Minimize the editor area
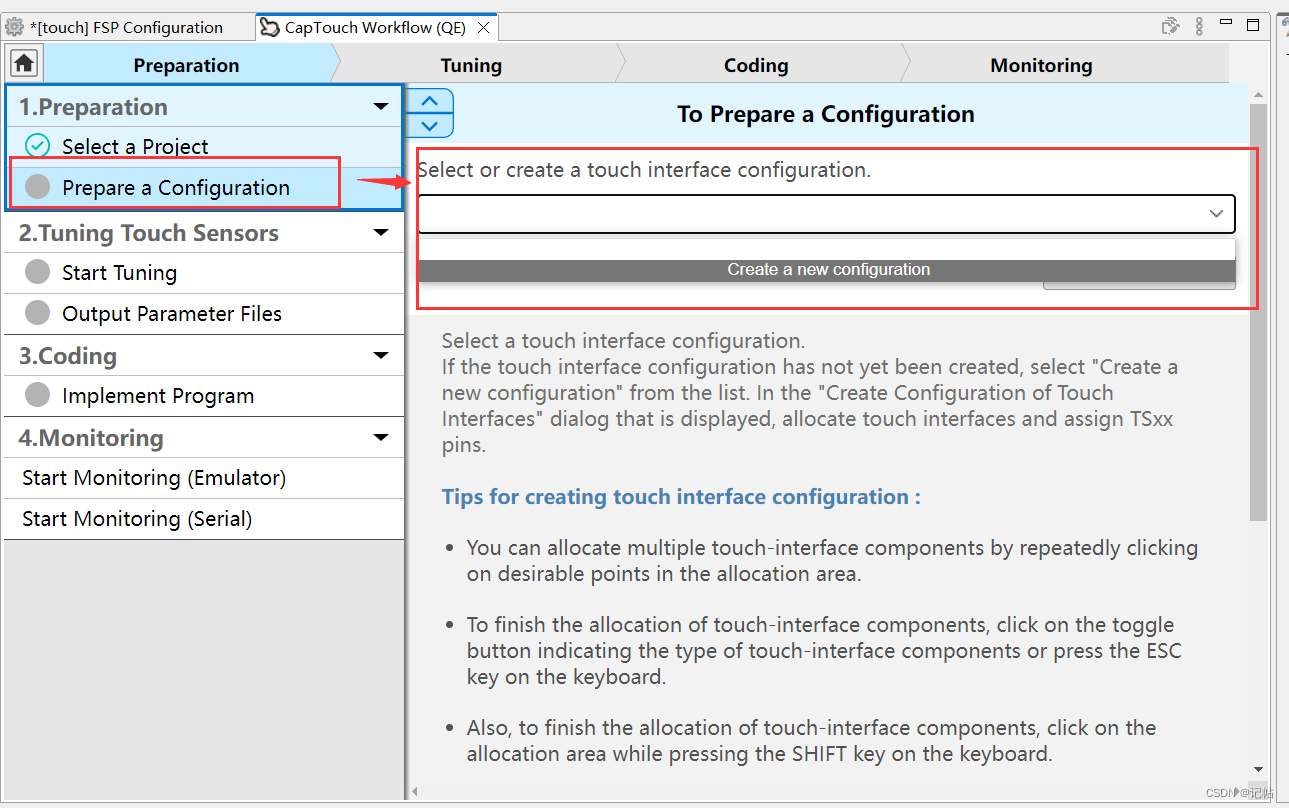This screenshot has height=808, width=1289. [x=1228, y=24]
